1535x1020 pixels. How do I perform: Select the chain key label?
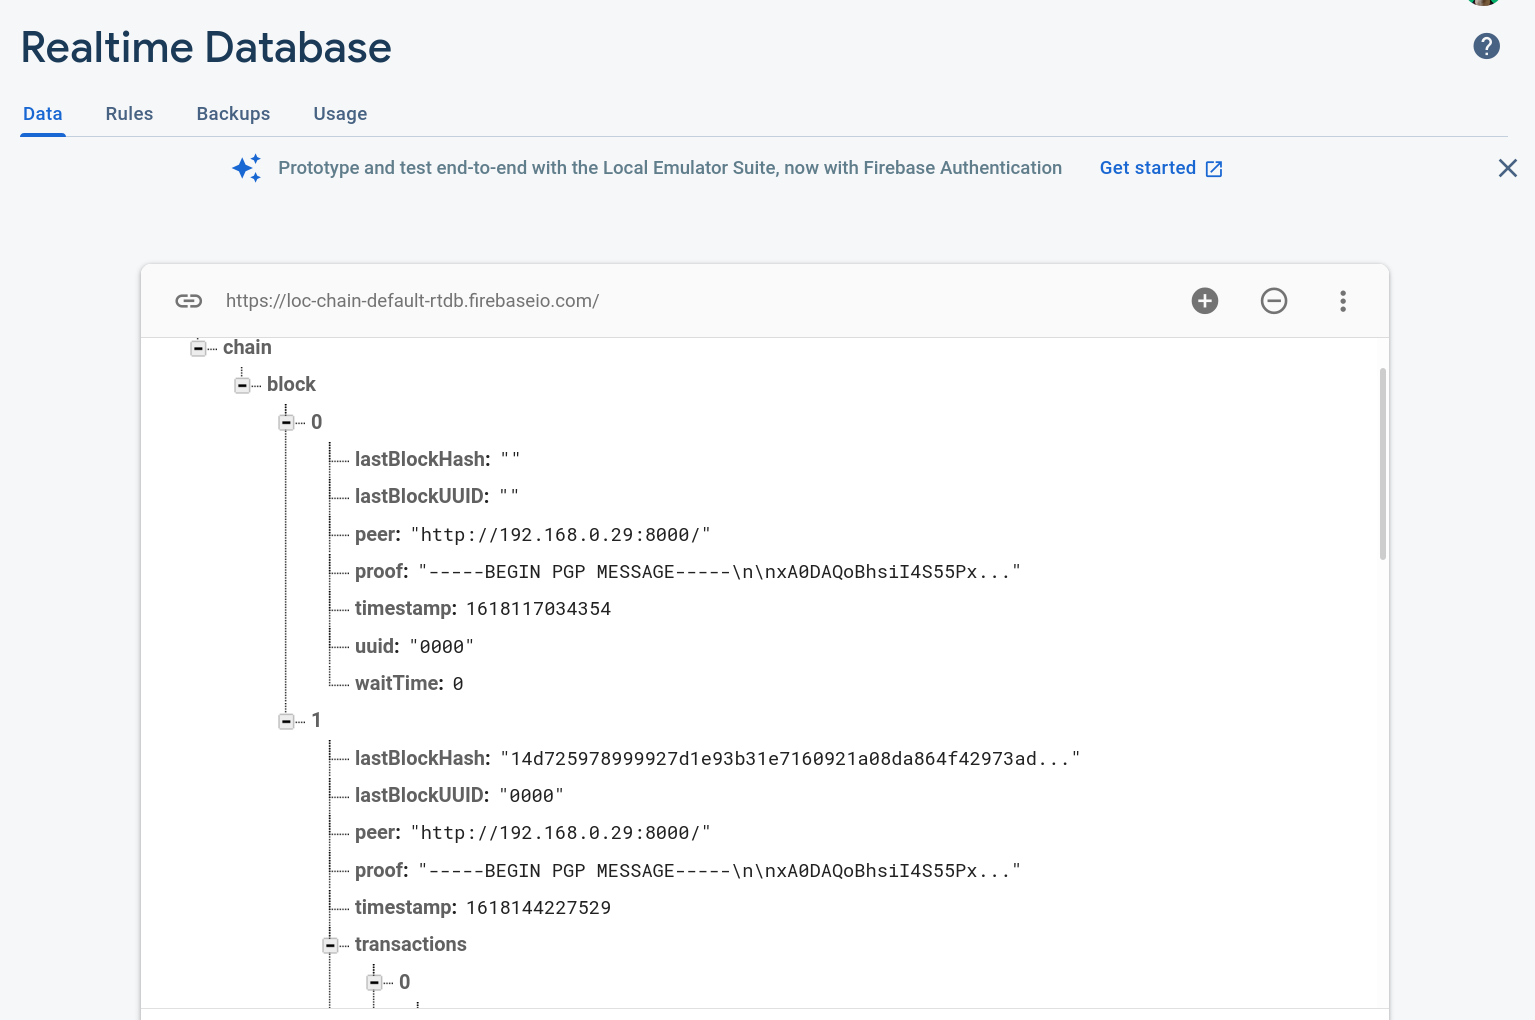click(x=247, y=347)
